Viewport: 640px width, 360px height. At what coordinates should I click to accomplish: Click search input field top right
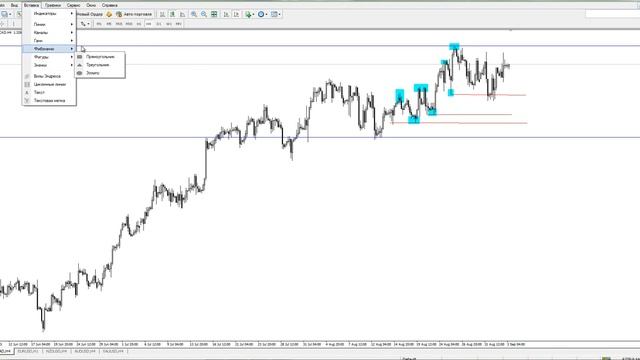(612, 14)
